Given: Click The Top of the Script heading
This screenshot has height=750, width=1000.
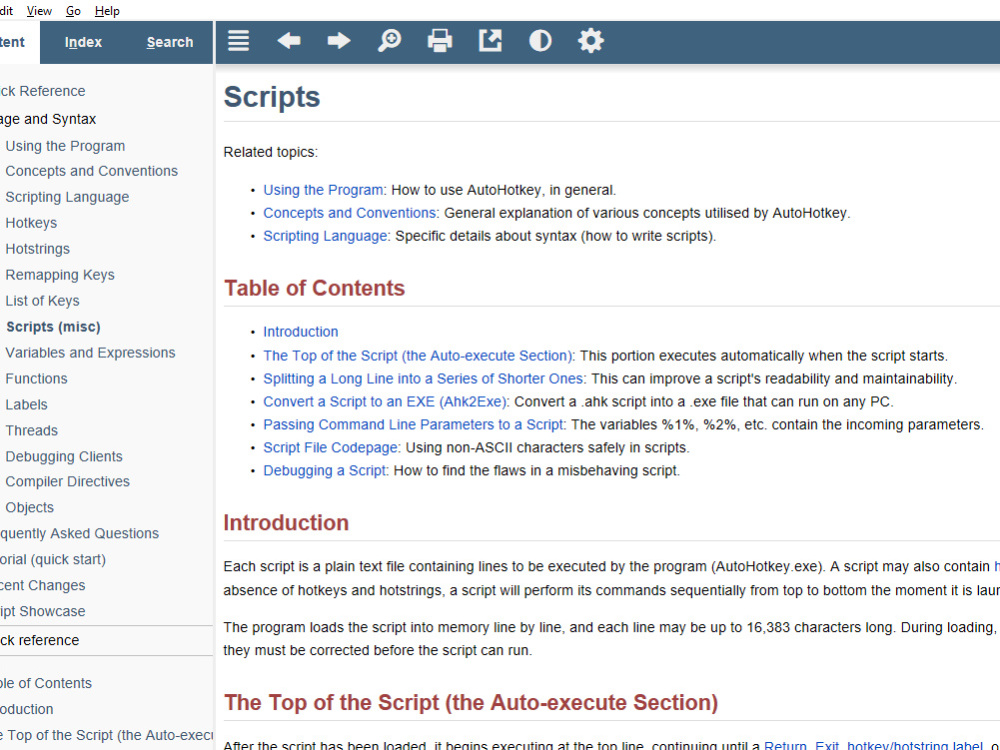Looking at the screenshot, I should [x=471, y=703].
